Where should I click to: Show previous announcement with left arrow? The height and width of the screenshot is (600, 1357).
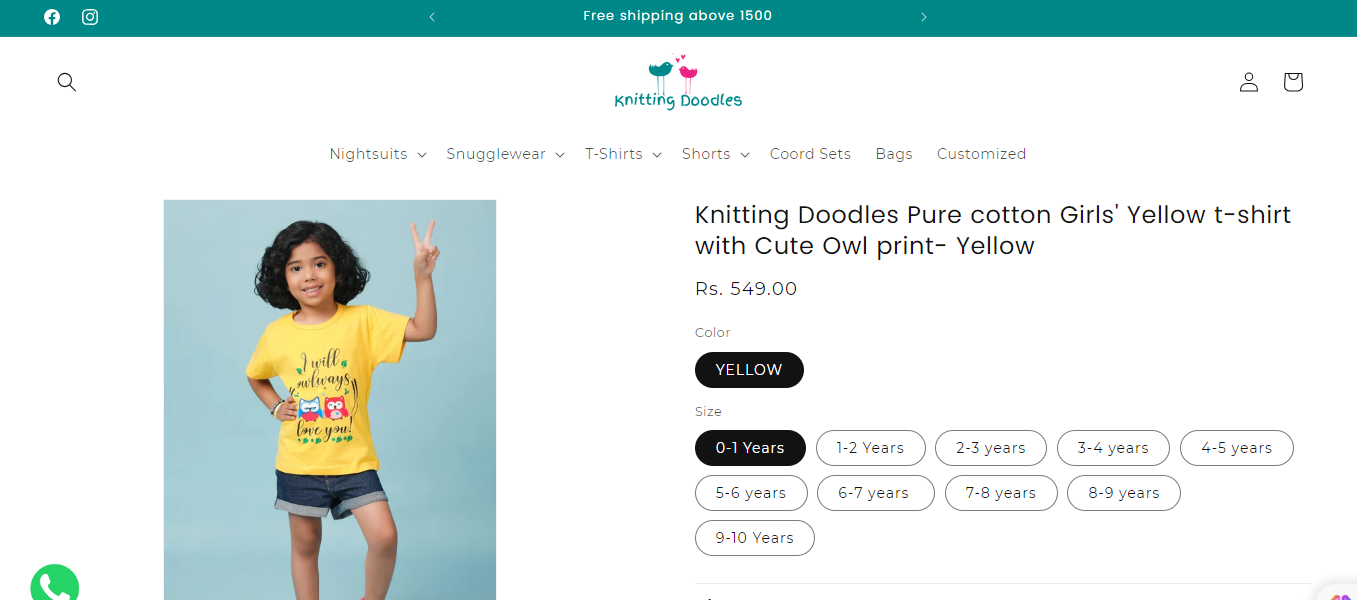[432, 17]
